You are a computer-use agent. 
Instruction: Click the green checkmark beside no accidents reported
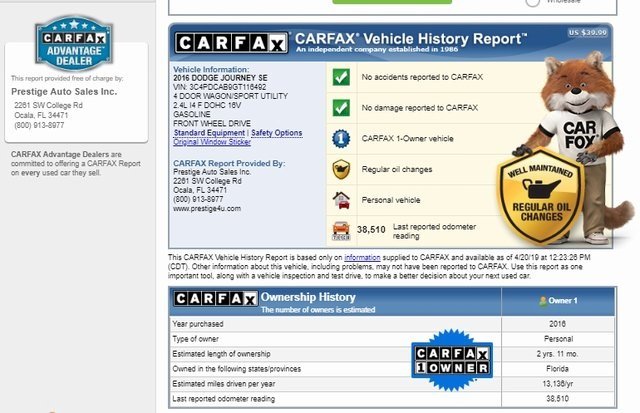tap(341, 76)
